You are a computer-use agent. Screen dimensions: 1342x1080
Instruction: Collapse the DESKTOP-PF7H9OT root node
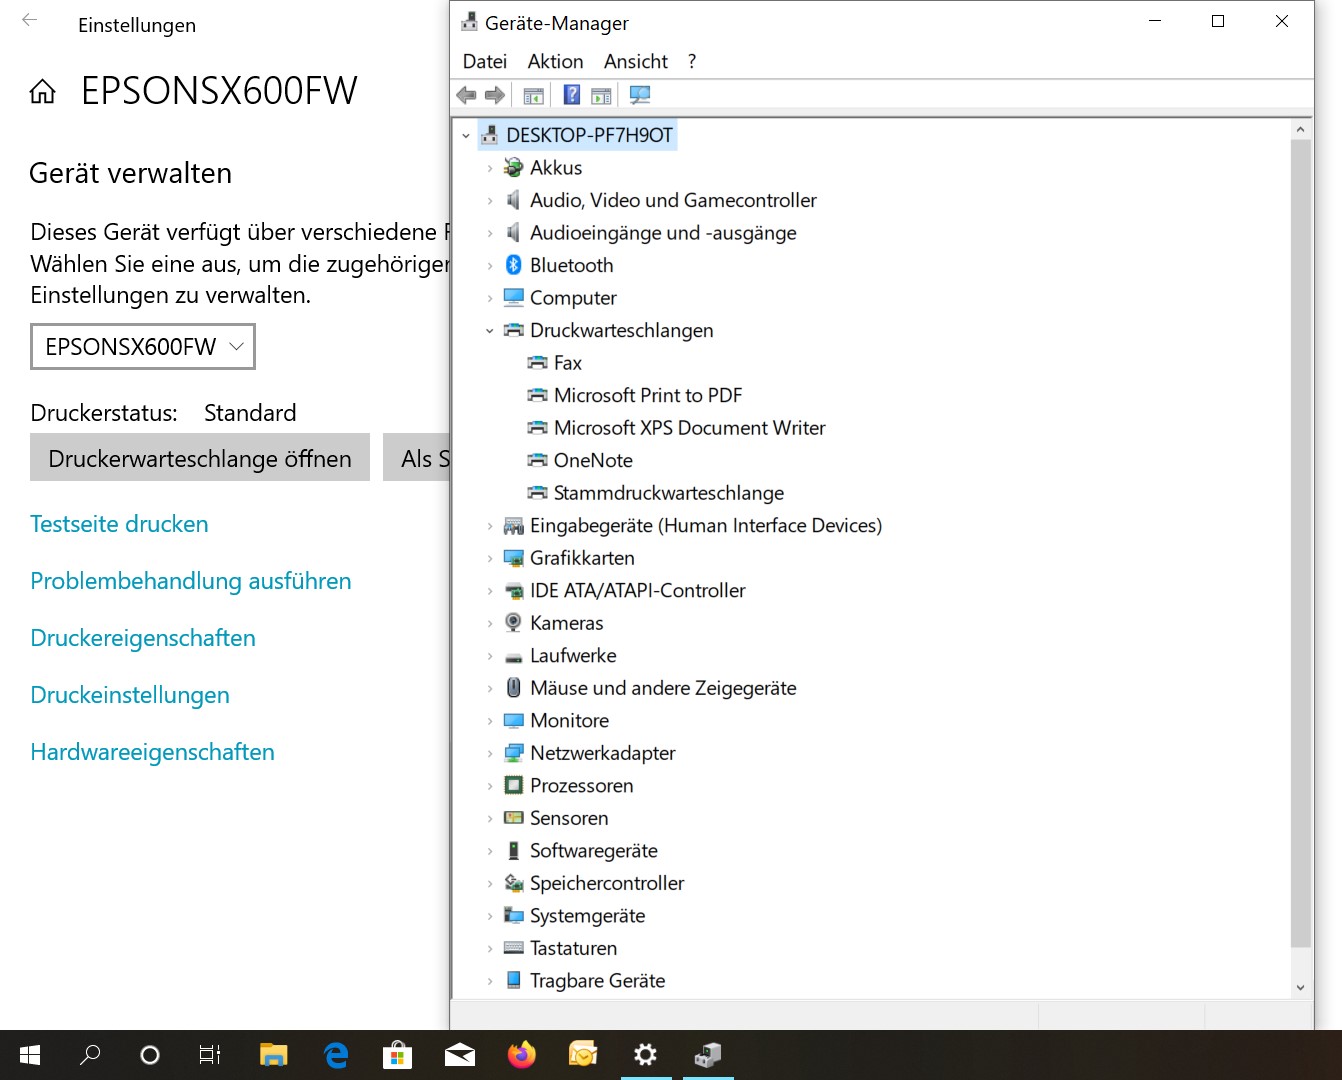466,136
